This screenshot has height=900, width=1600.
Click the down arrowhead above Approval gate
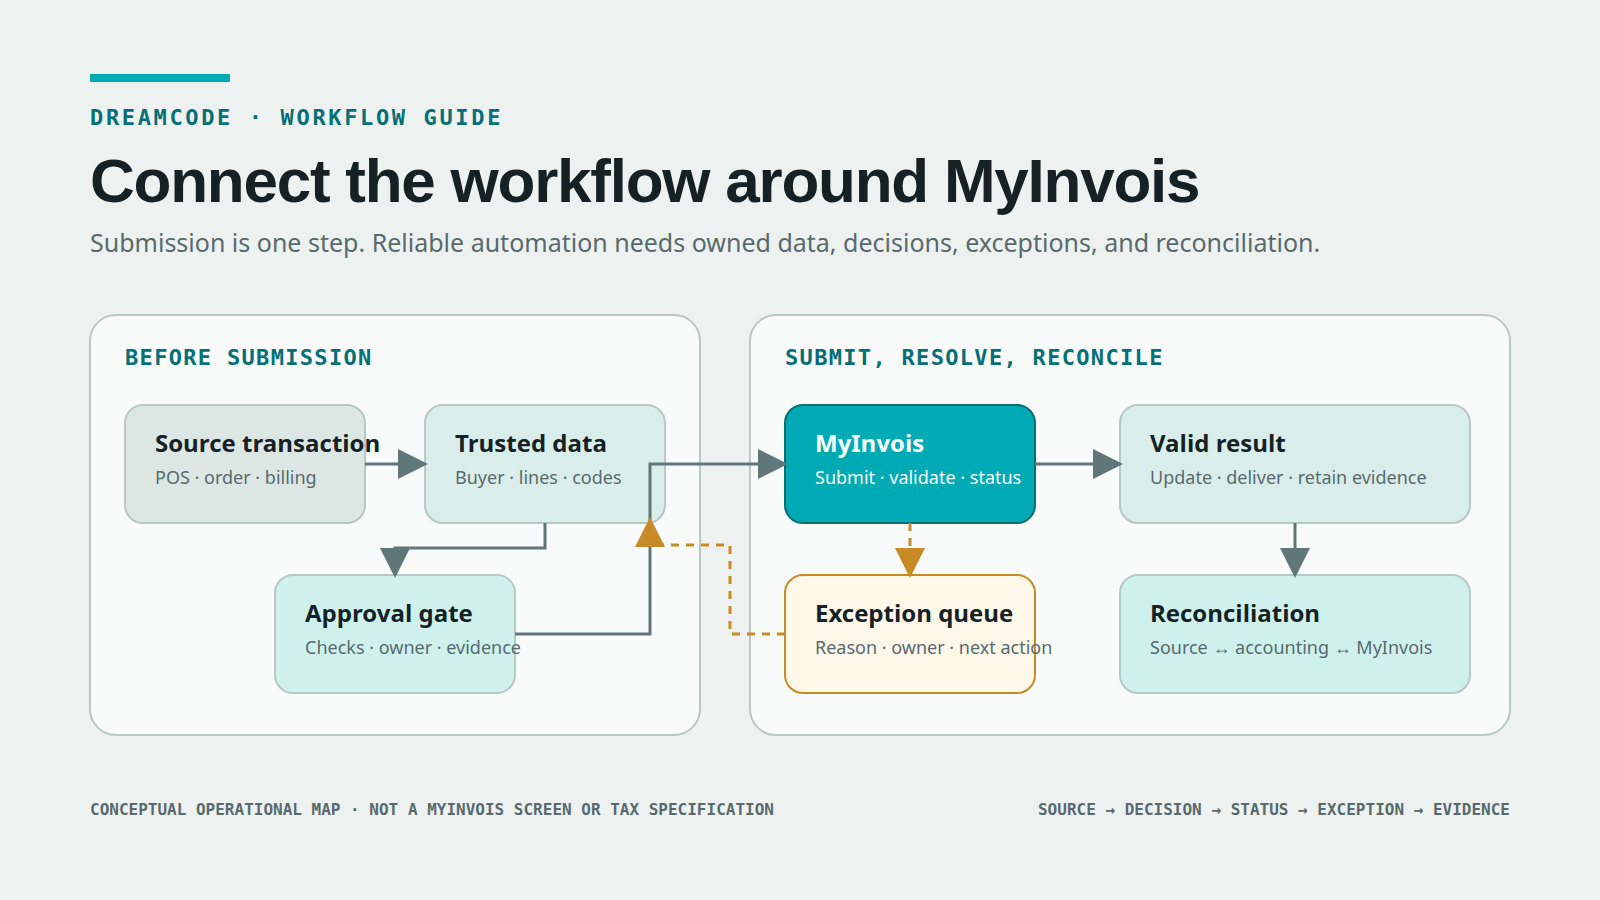(x=395, y=562)
